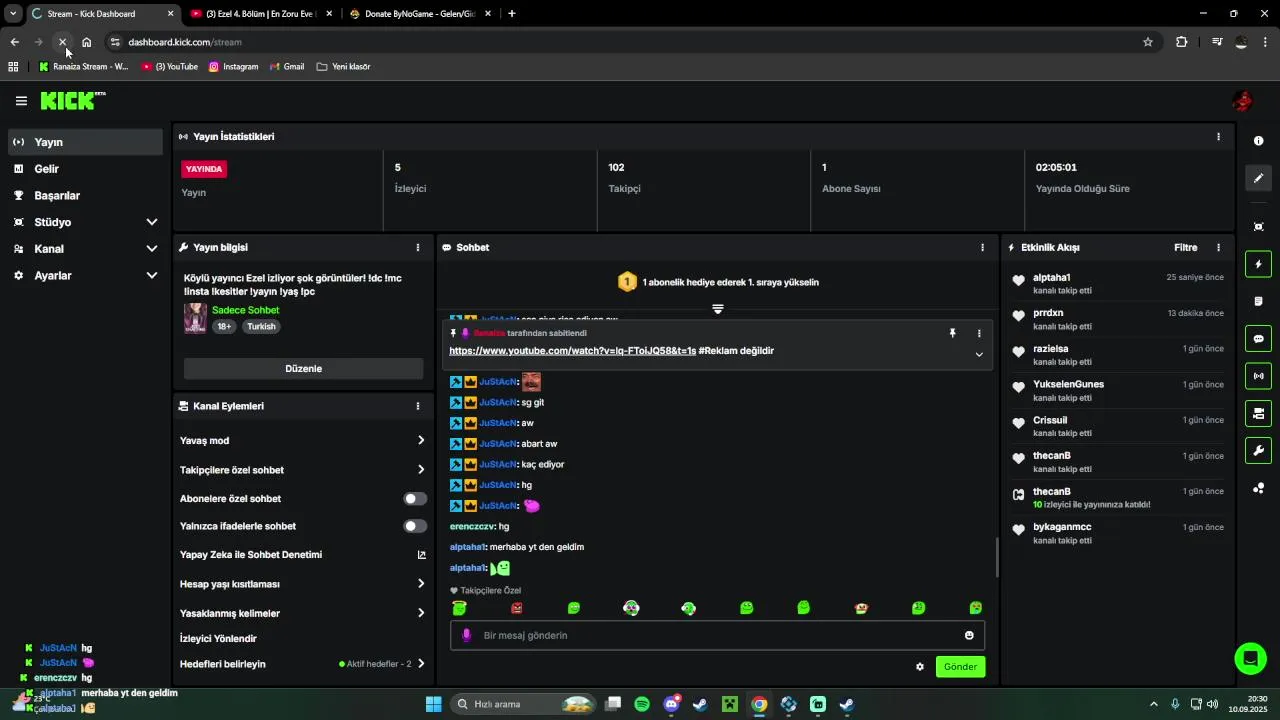1280x720 pixels.
Task: Expand the pinned message chevron
Action: [979, 354]
